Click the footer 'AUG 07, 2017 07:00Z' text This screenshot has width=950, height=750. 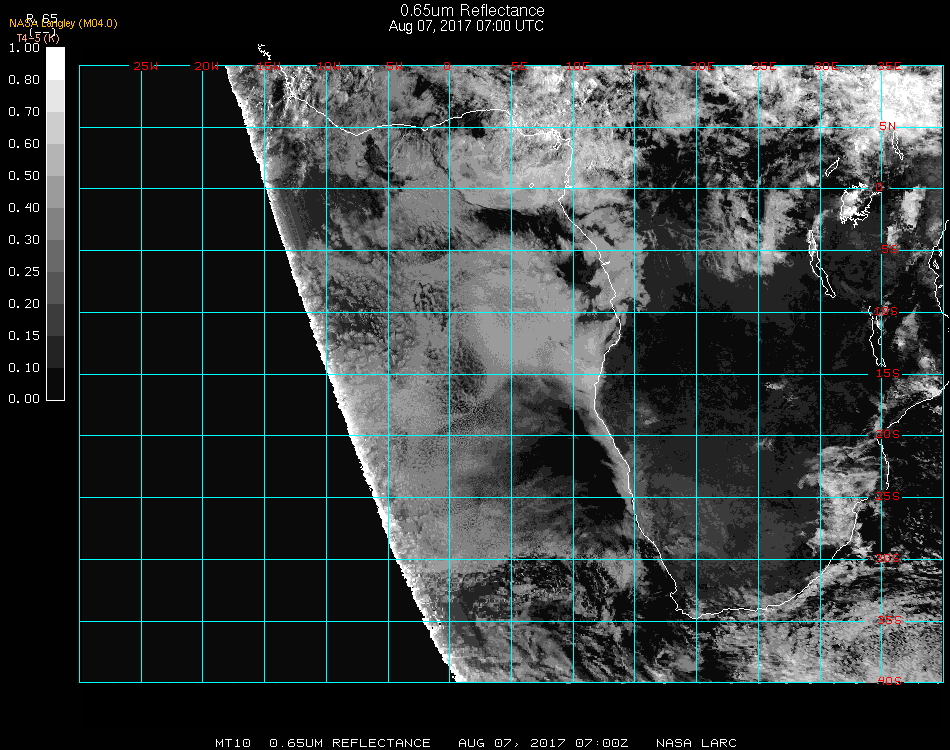543,743
